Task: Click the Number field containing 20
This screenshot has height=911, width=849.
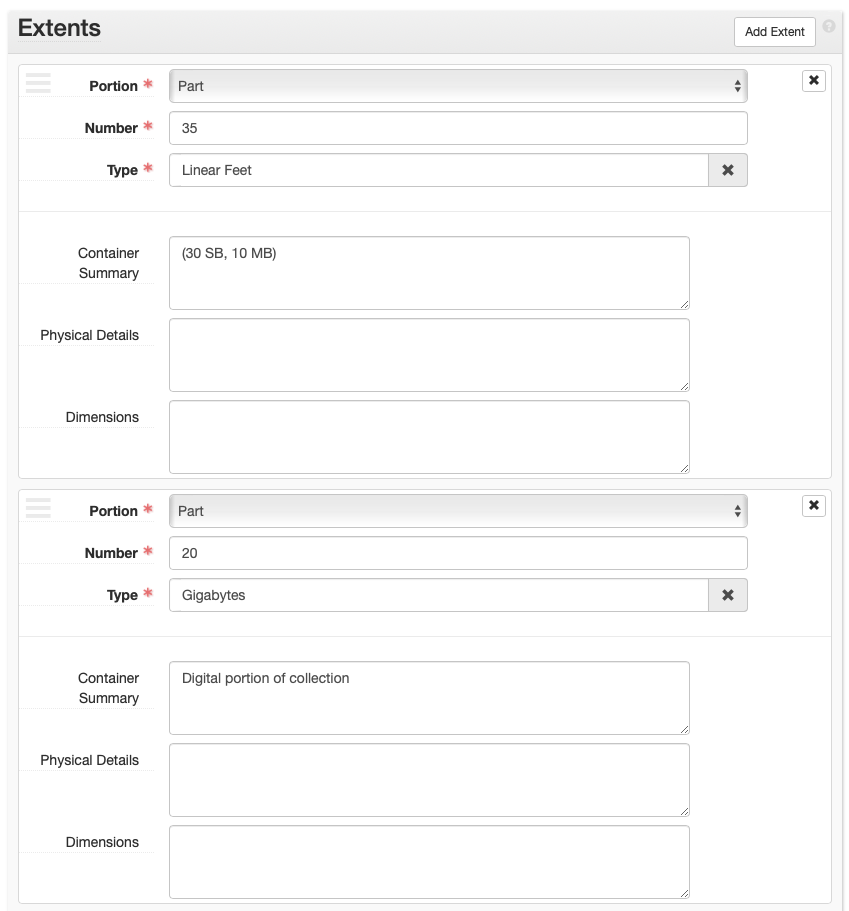Action: (x=458, y=553)
